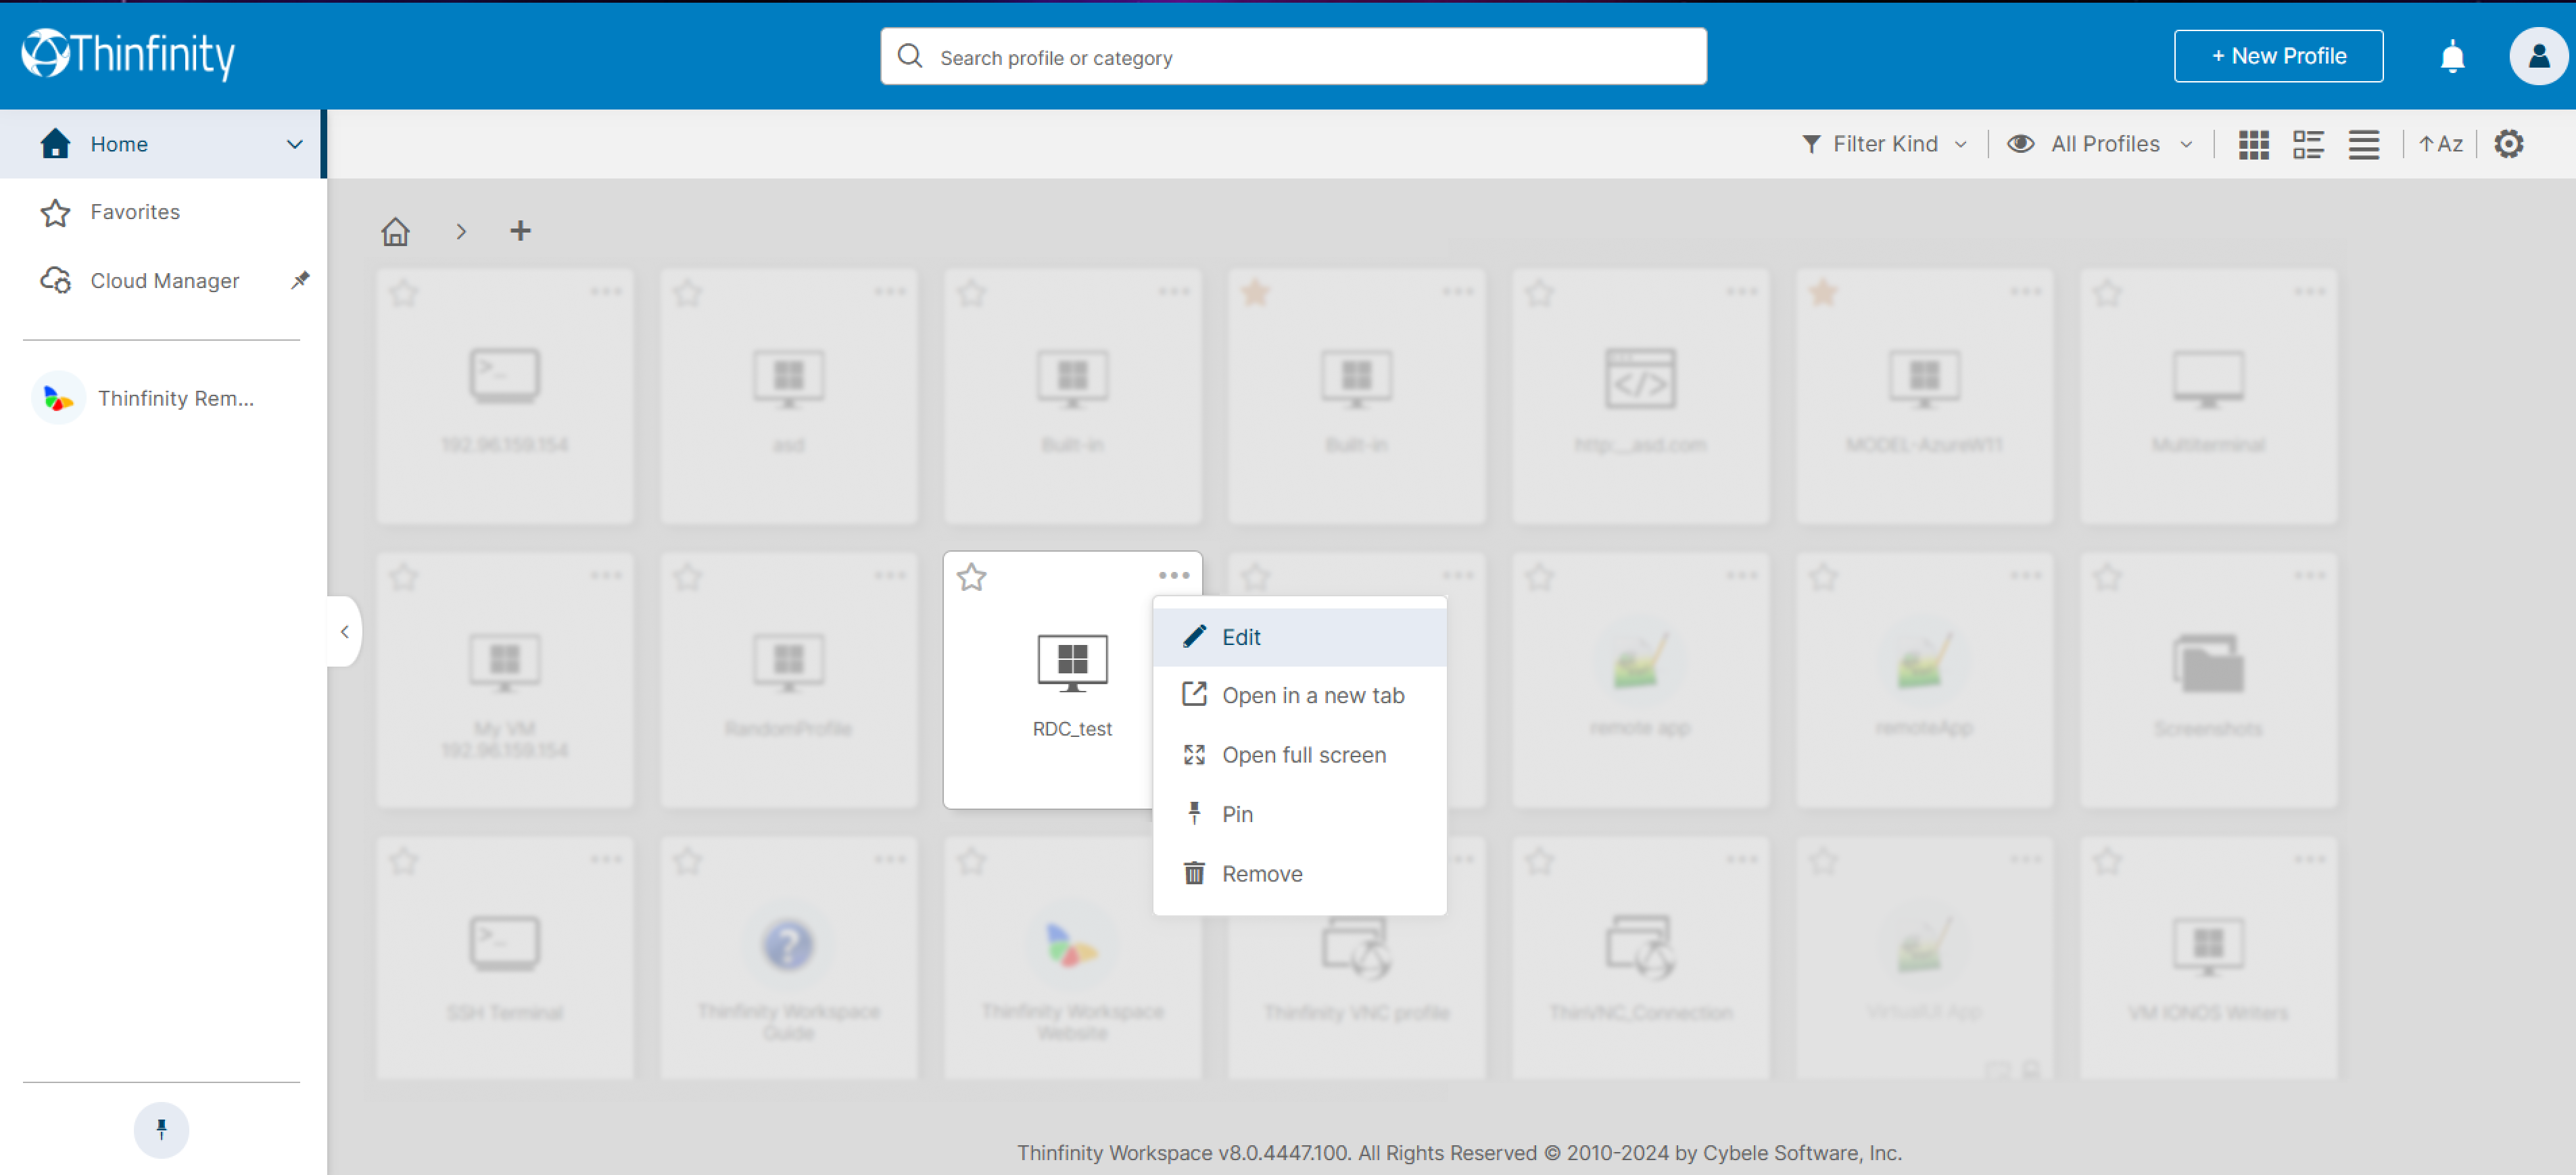2576x1175 pixels.
Task: Sort profiles alphabetically A-Z
Action: (x=2440, y=144)
